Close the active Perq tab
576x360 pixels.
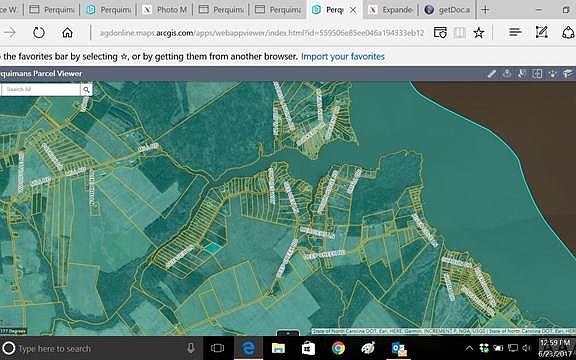pyautogui.click(x=353, y=10)
